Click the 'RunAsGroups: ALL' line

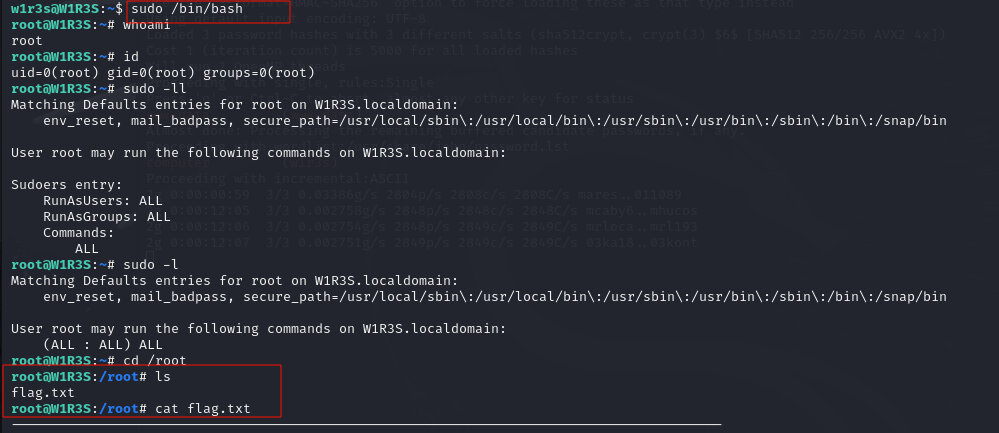[106, 216]
